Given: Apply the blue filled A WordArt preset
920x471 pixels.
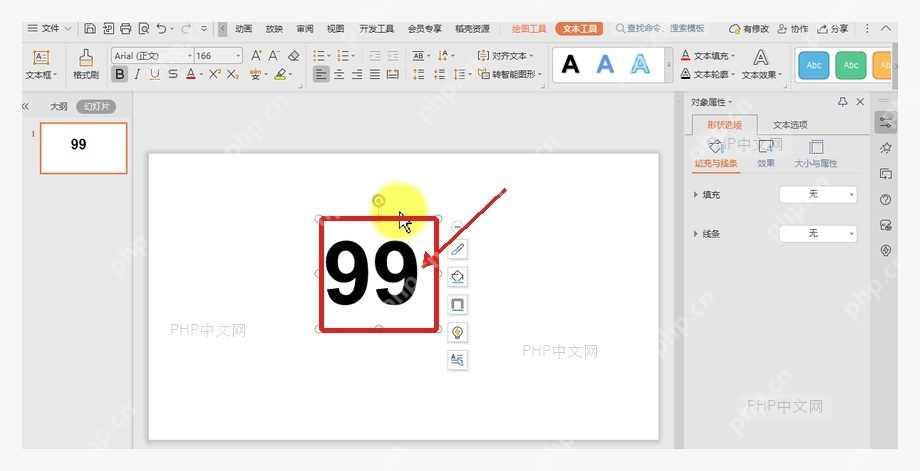Looking at the screenshot, I should tap(605, 65).
